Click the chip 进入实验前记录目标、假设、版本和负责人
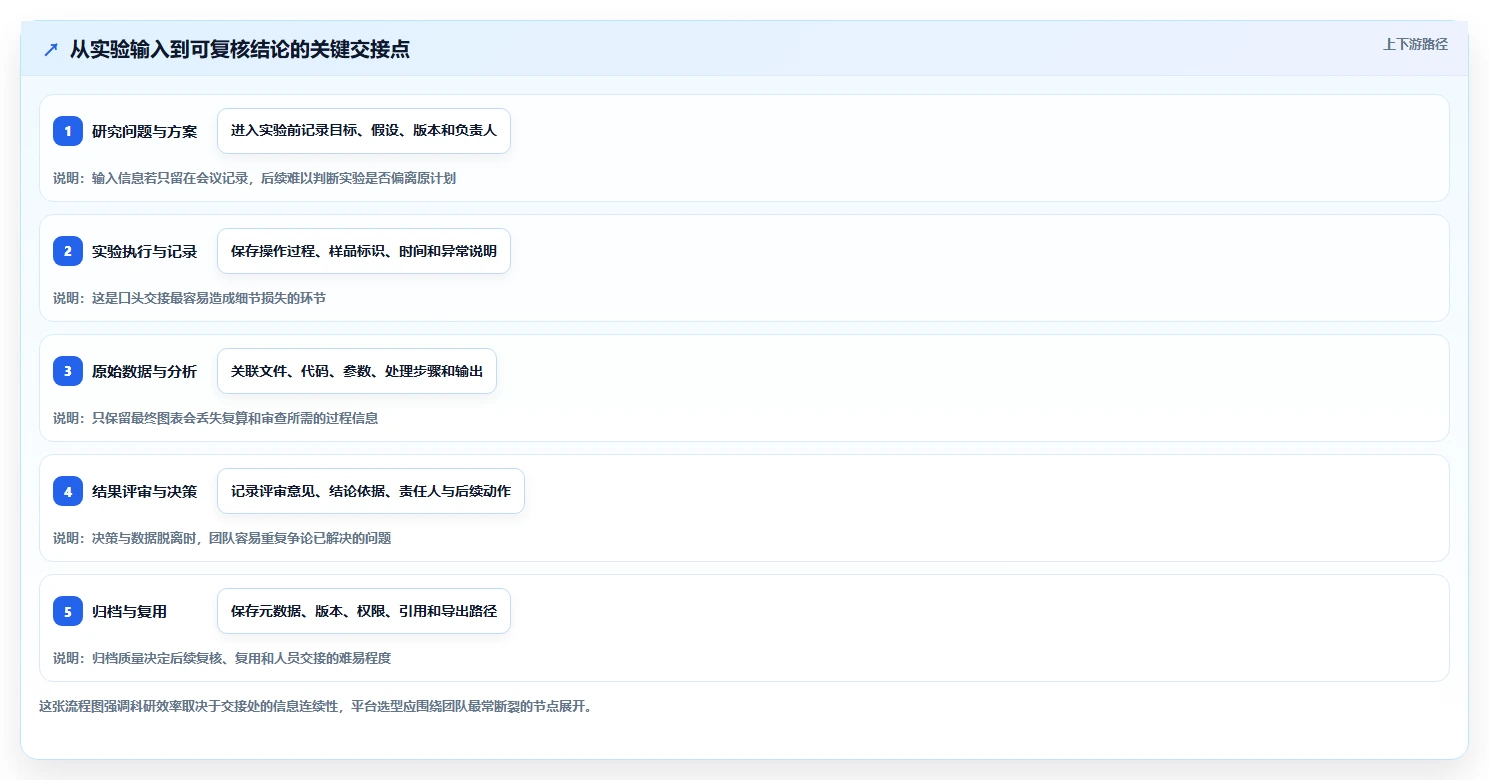Viewport: 1489px width, 780px height. coord(364,131)
